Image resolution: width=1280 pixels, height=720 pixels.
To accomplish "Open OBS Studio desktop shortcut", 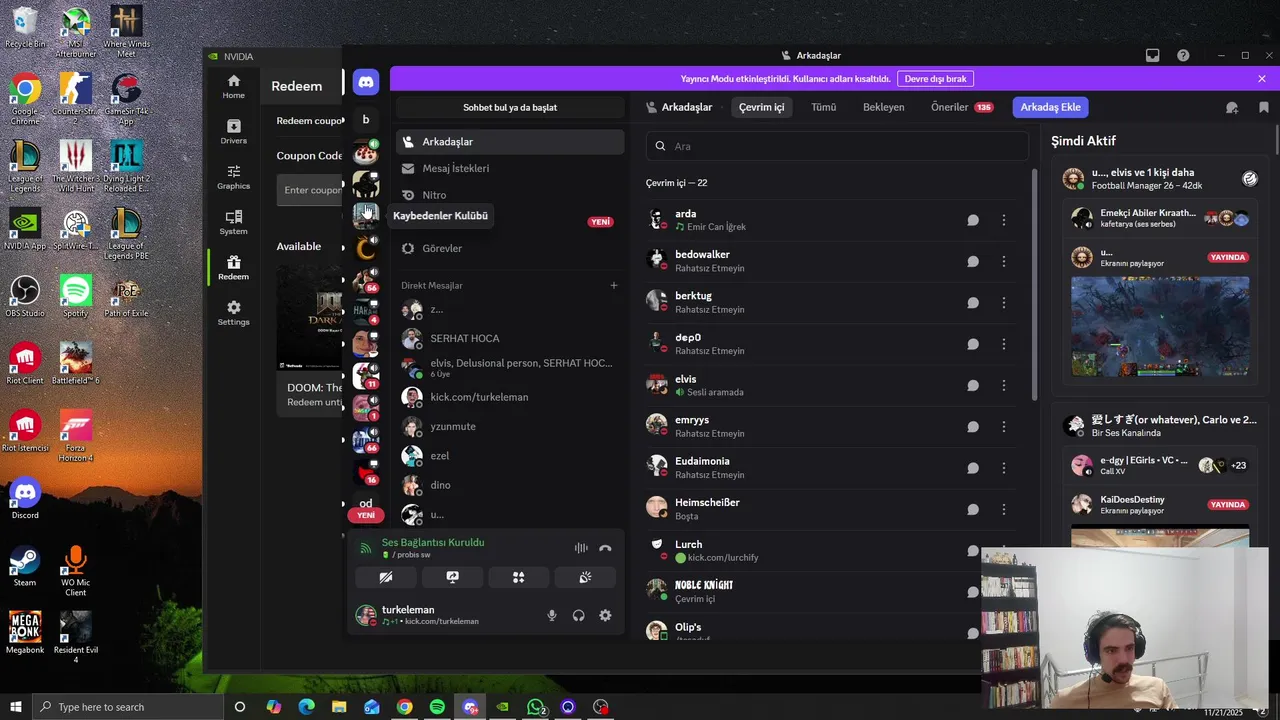I will pyautogui.click(x=25, y=298).
